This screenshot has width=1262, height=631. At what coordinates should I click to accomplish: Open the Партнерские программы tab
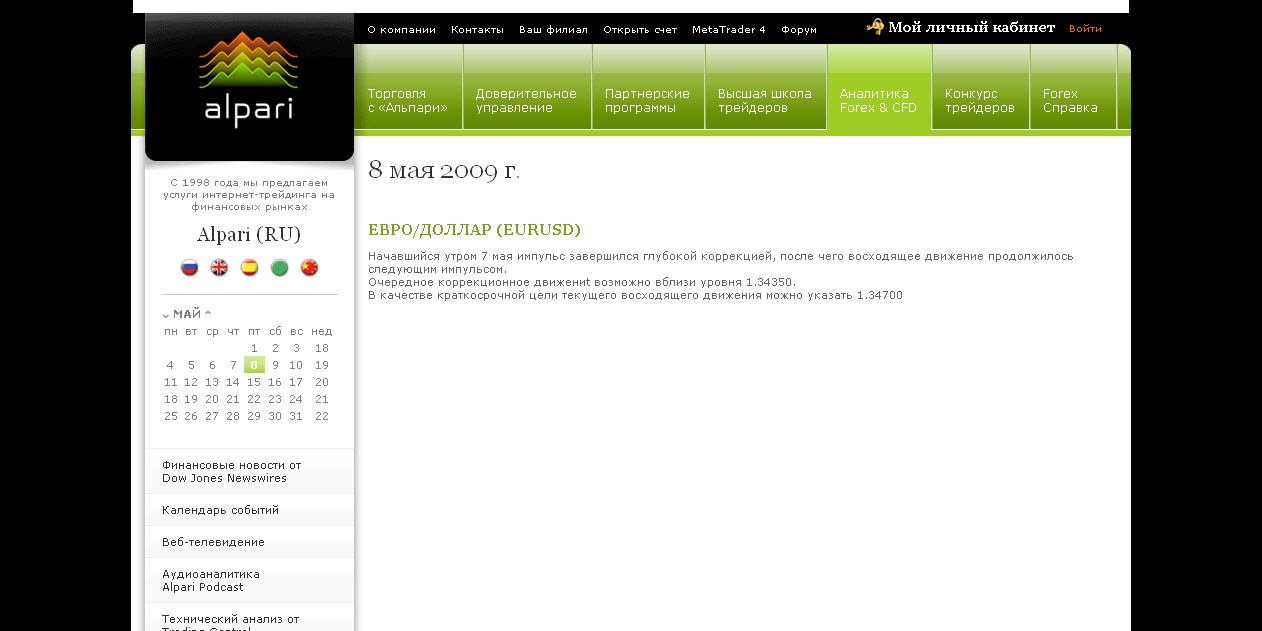[x=648, y=100]
